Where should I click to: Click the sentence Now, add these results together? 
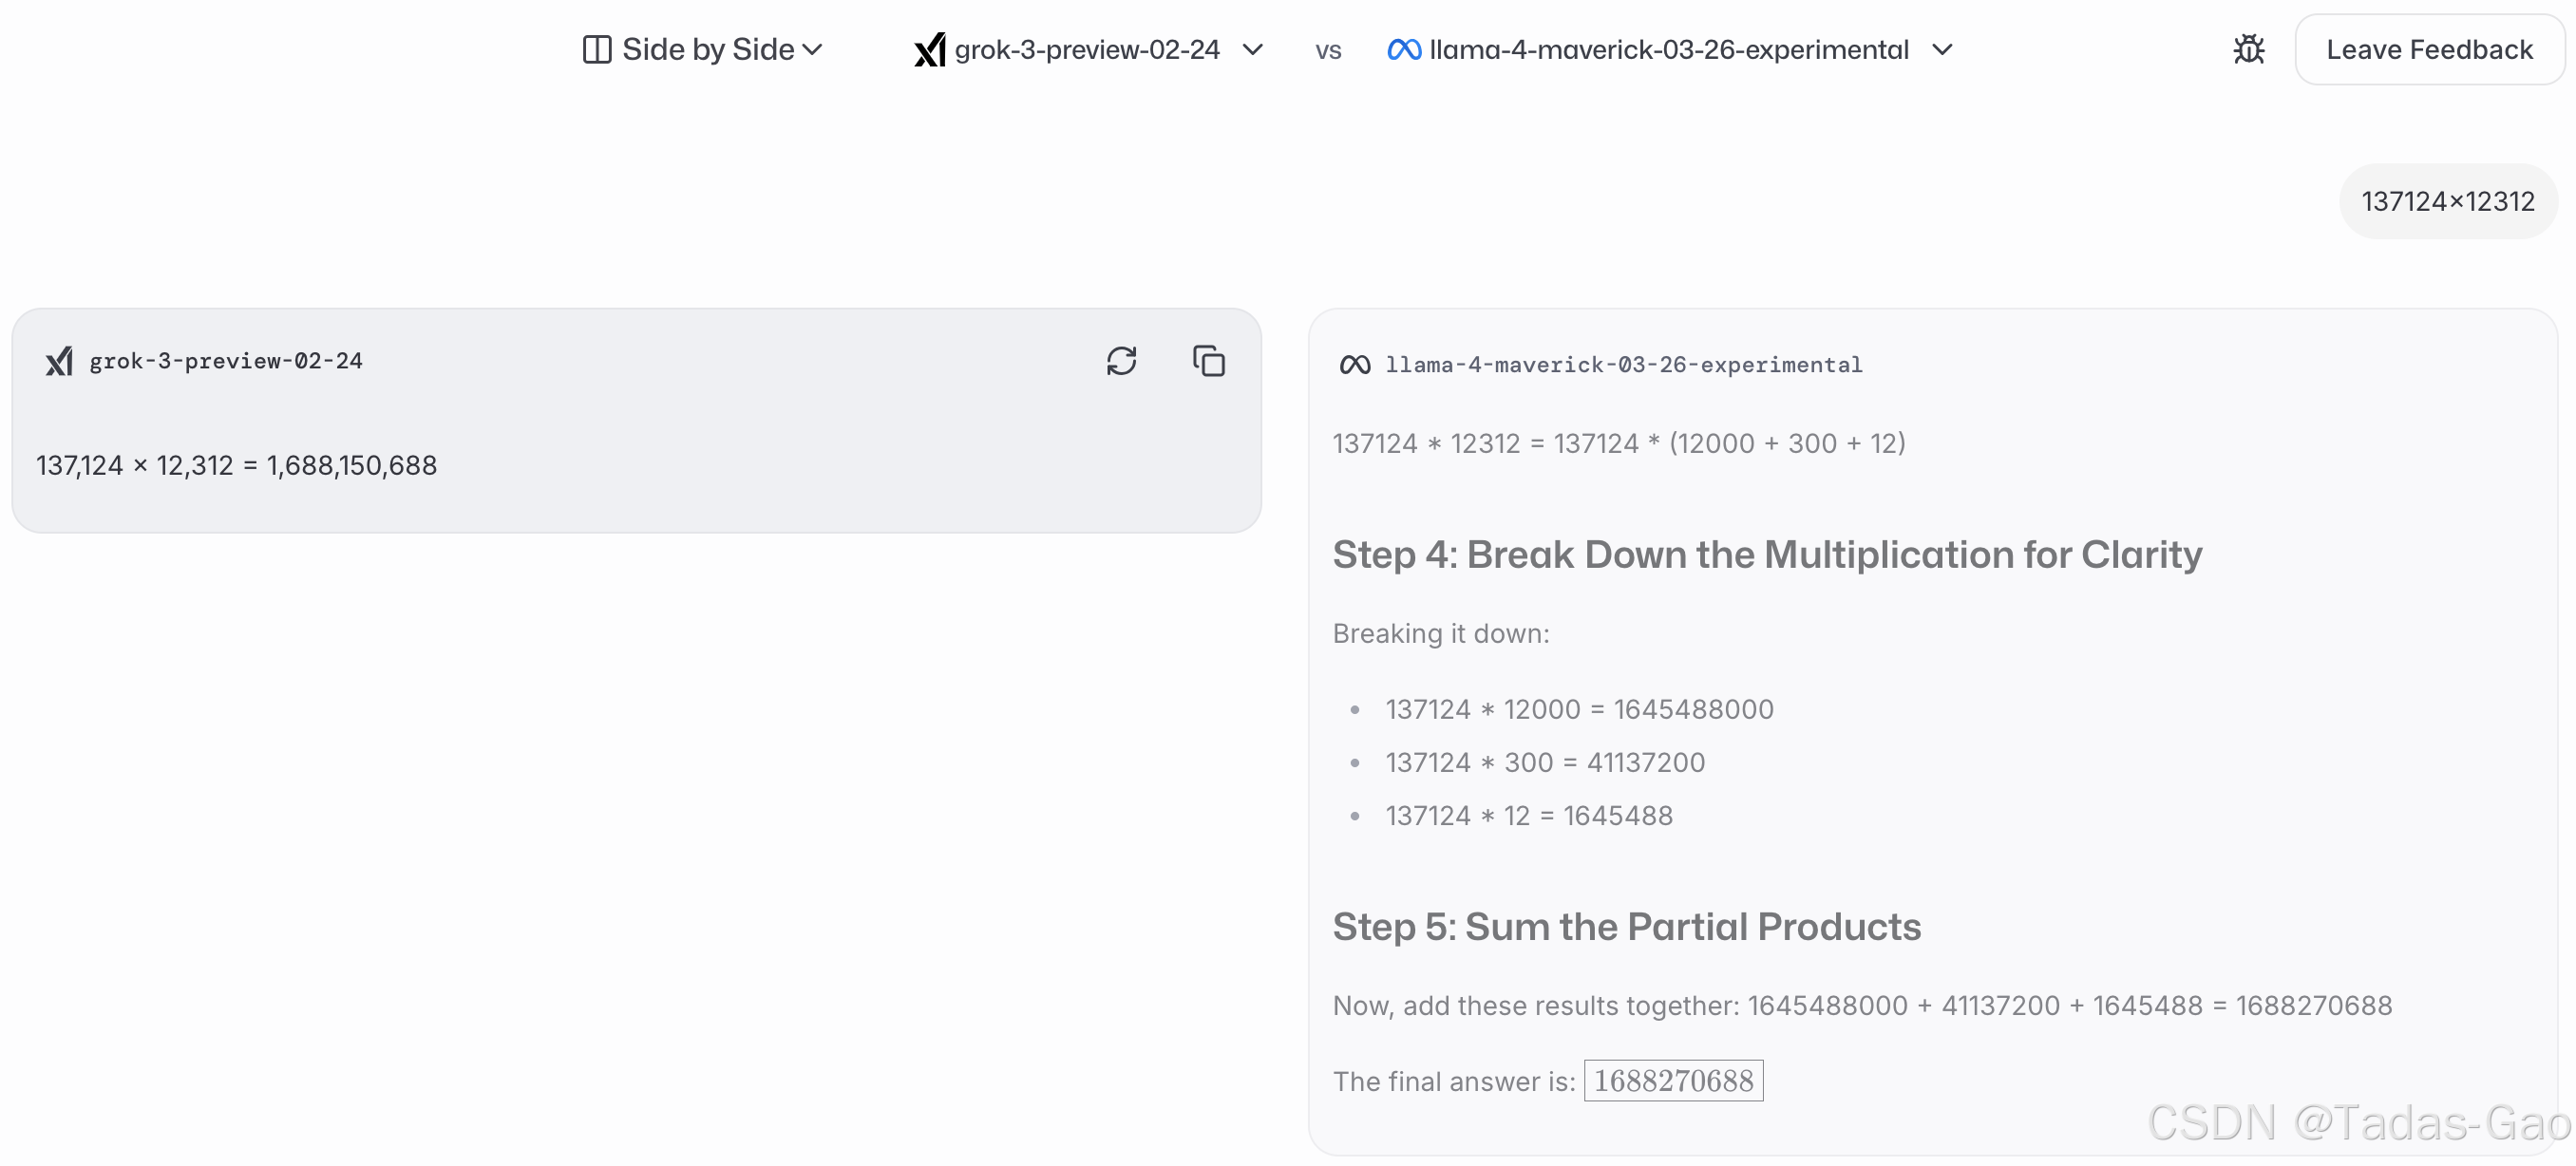[x=1862, y=1005]
